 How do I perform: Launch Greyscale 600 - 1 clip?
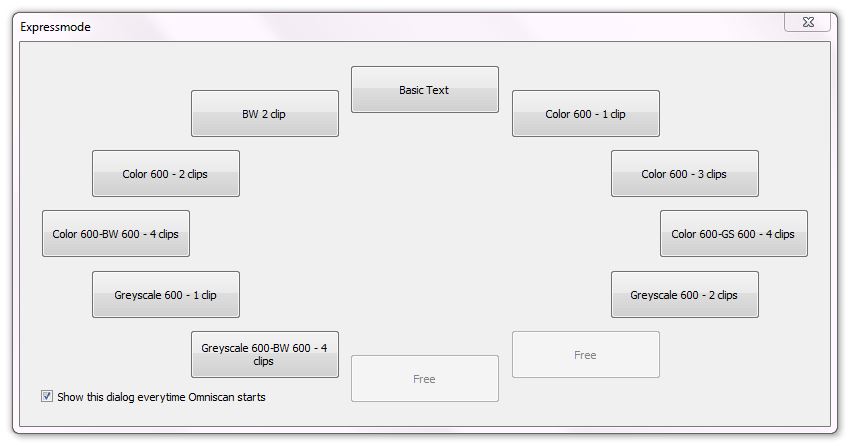[165, 295]
